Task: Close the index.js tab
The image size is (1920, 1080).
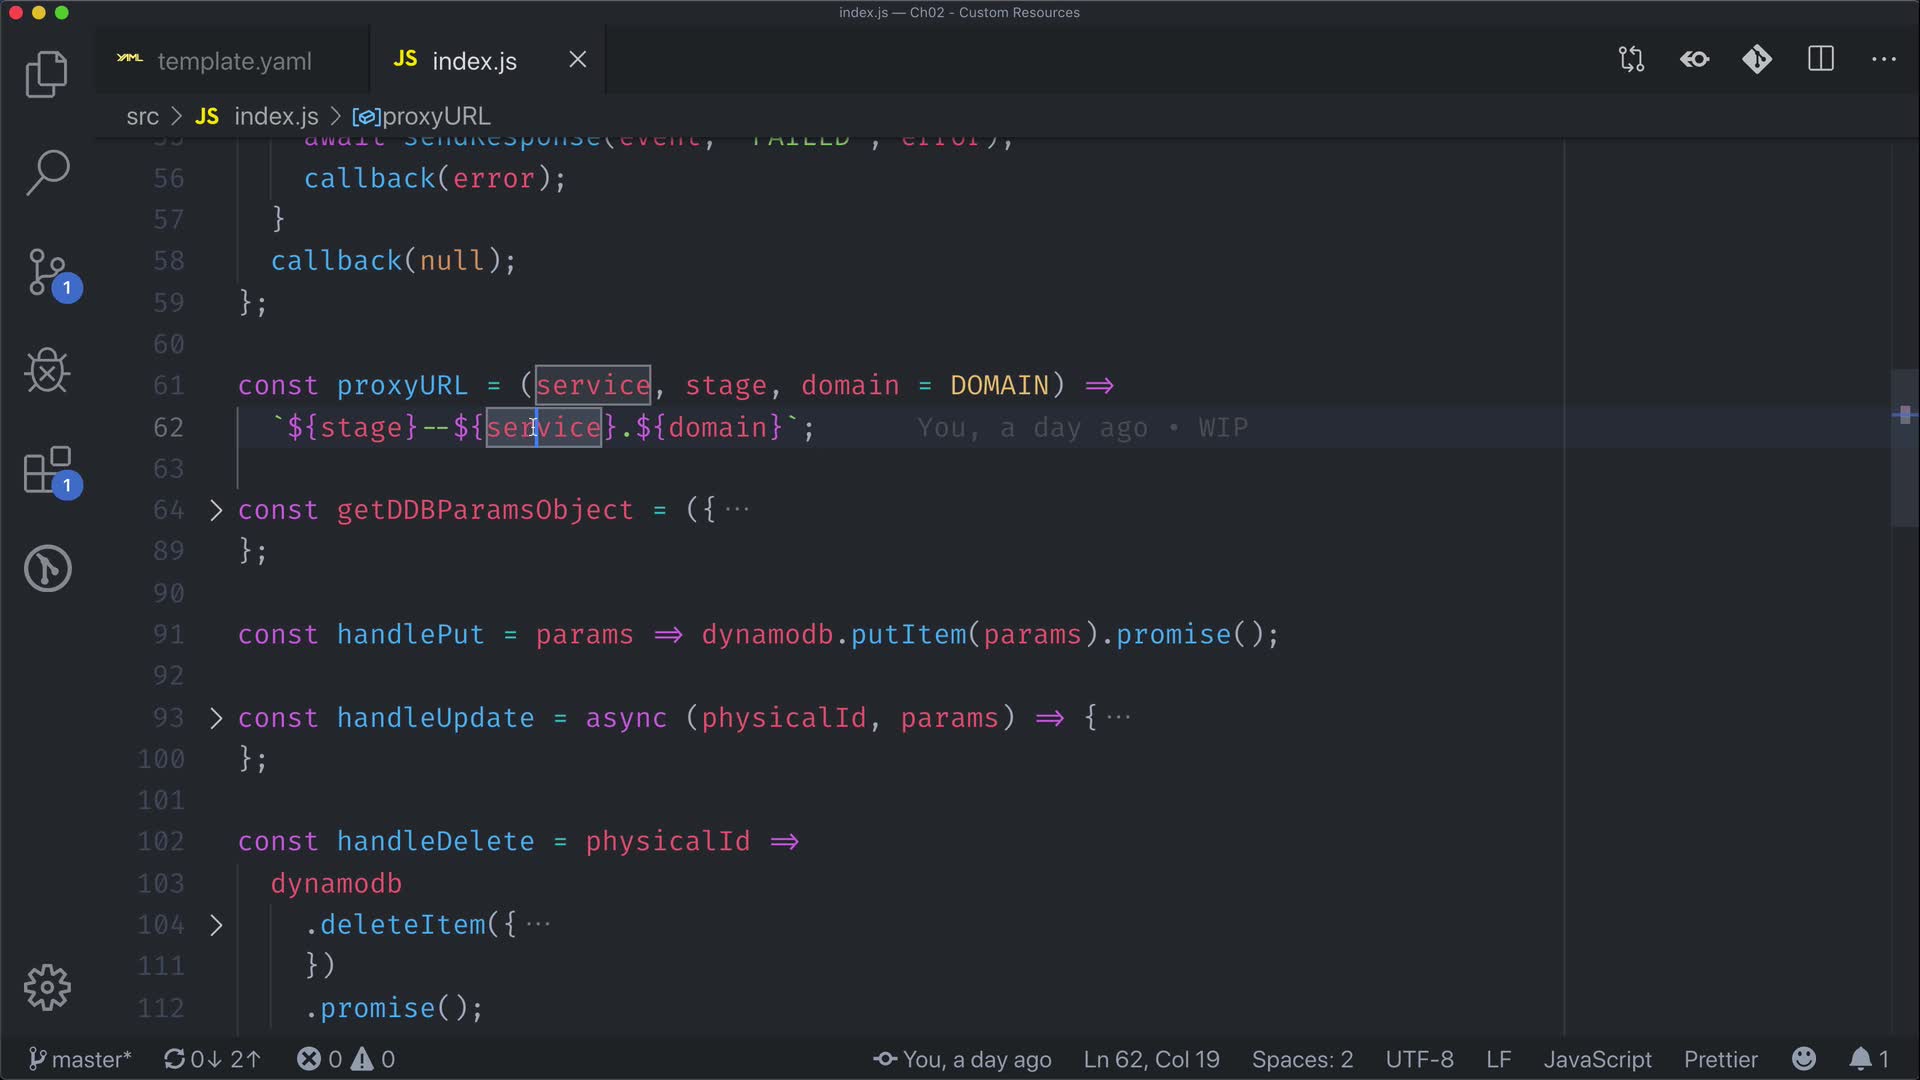Action: click(x=578, y=60)
